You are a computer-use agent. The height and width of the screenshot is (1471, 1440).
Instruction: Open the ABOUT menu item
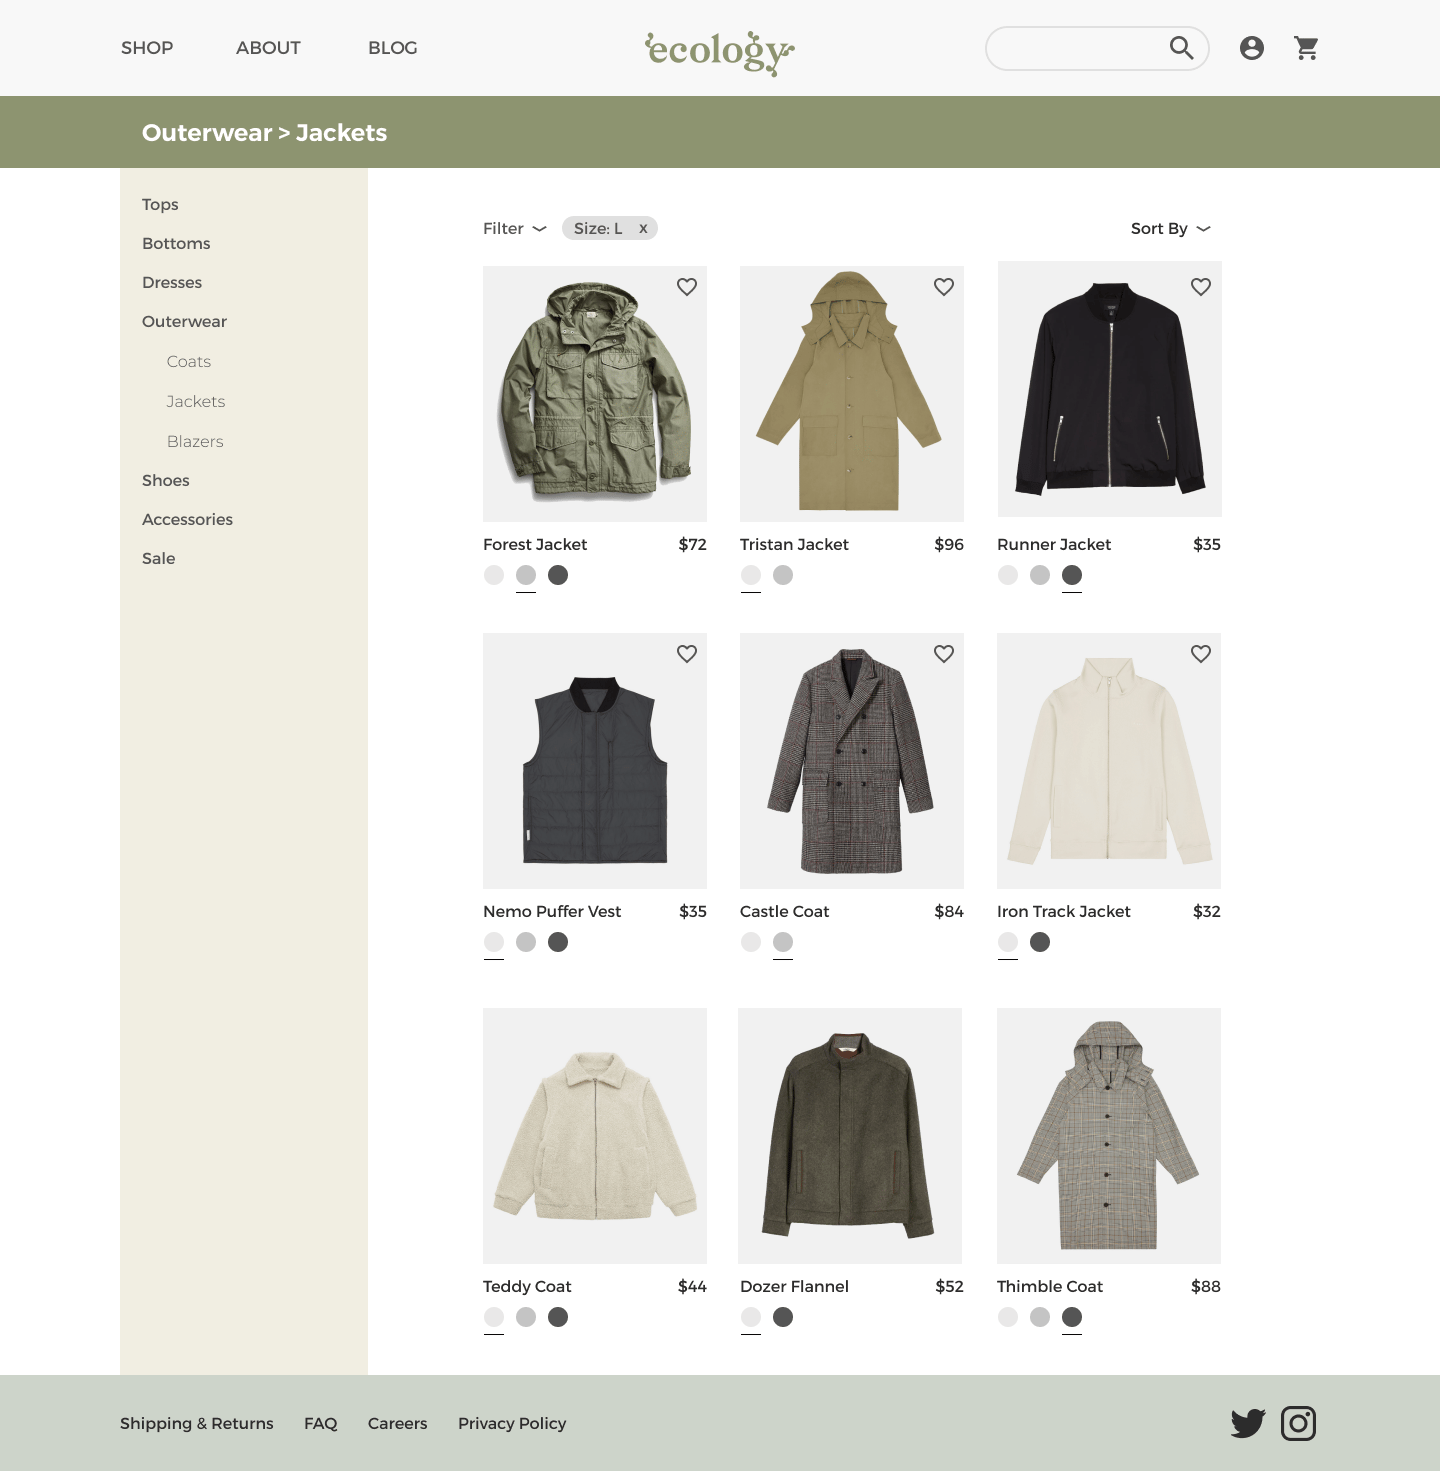pyautogui.click(x=268, y=48)
